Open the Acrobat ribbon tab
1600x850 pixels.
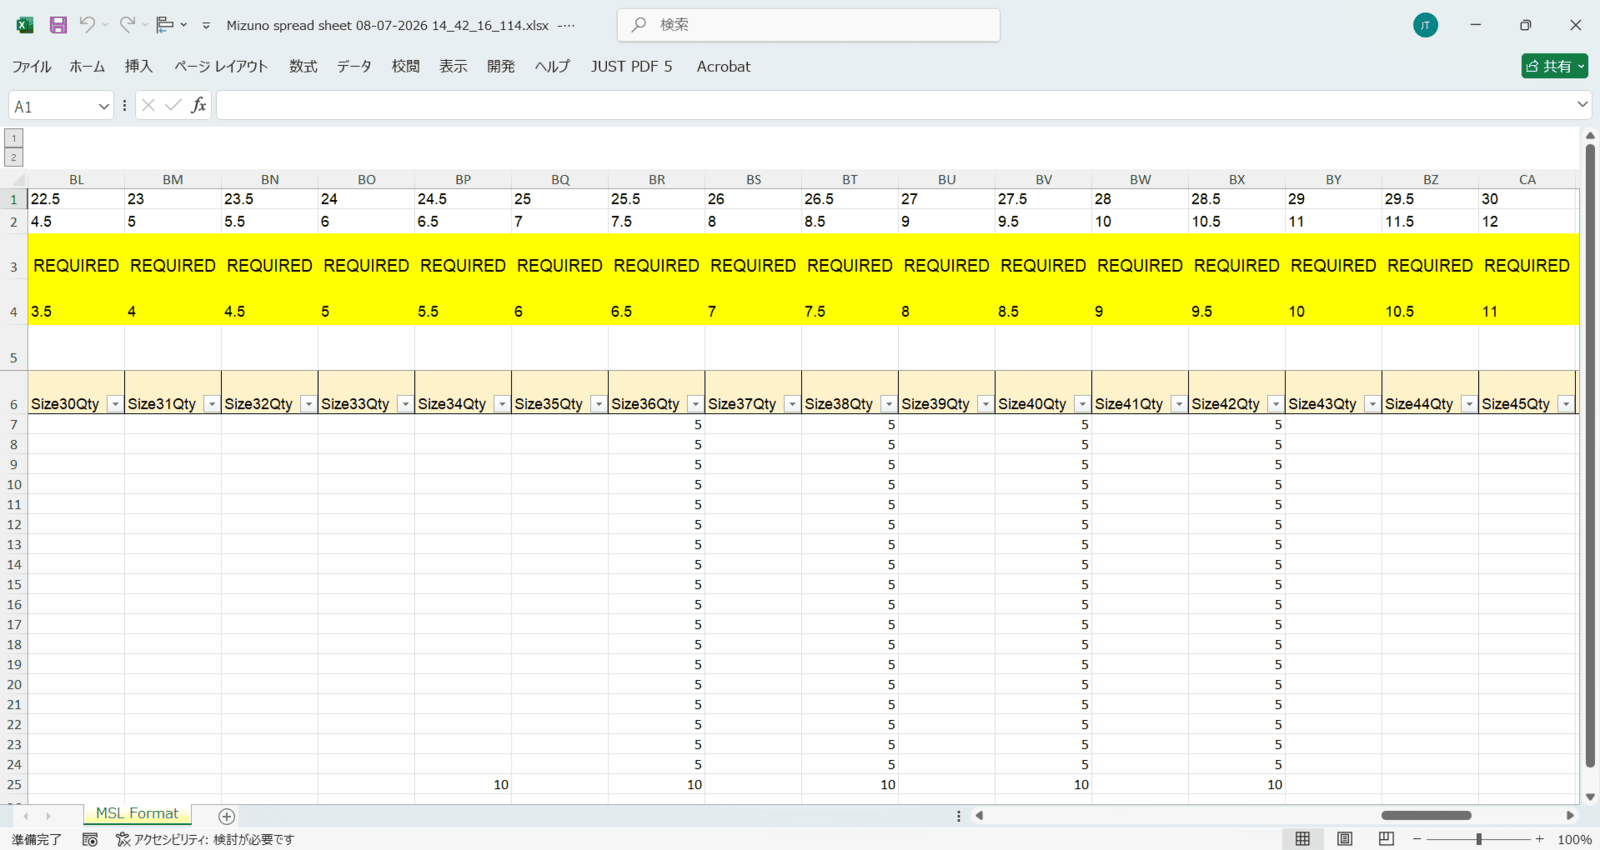click(x=723, y=66)
